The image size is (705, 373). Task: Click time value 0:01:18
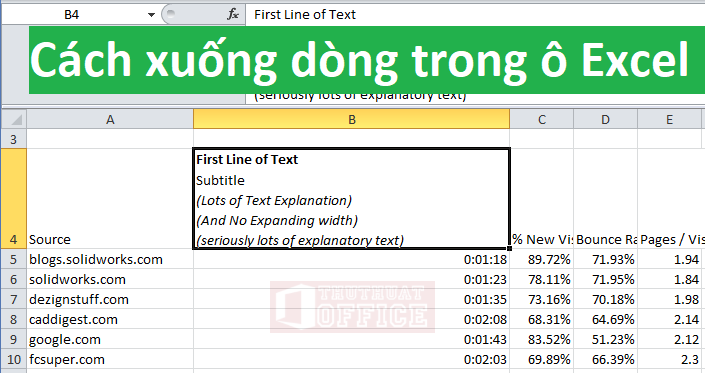coord(352,259)
